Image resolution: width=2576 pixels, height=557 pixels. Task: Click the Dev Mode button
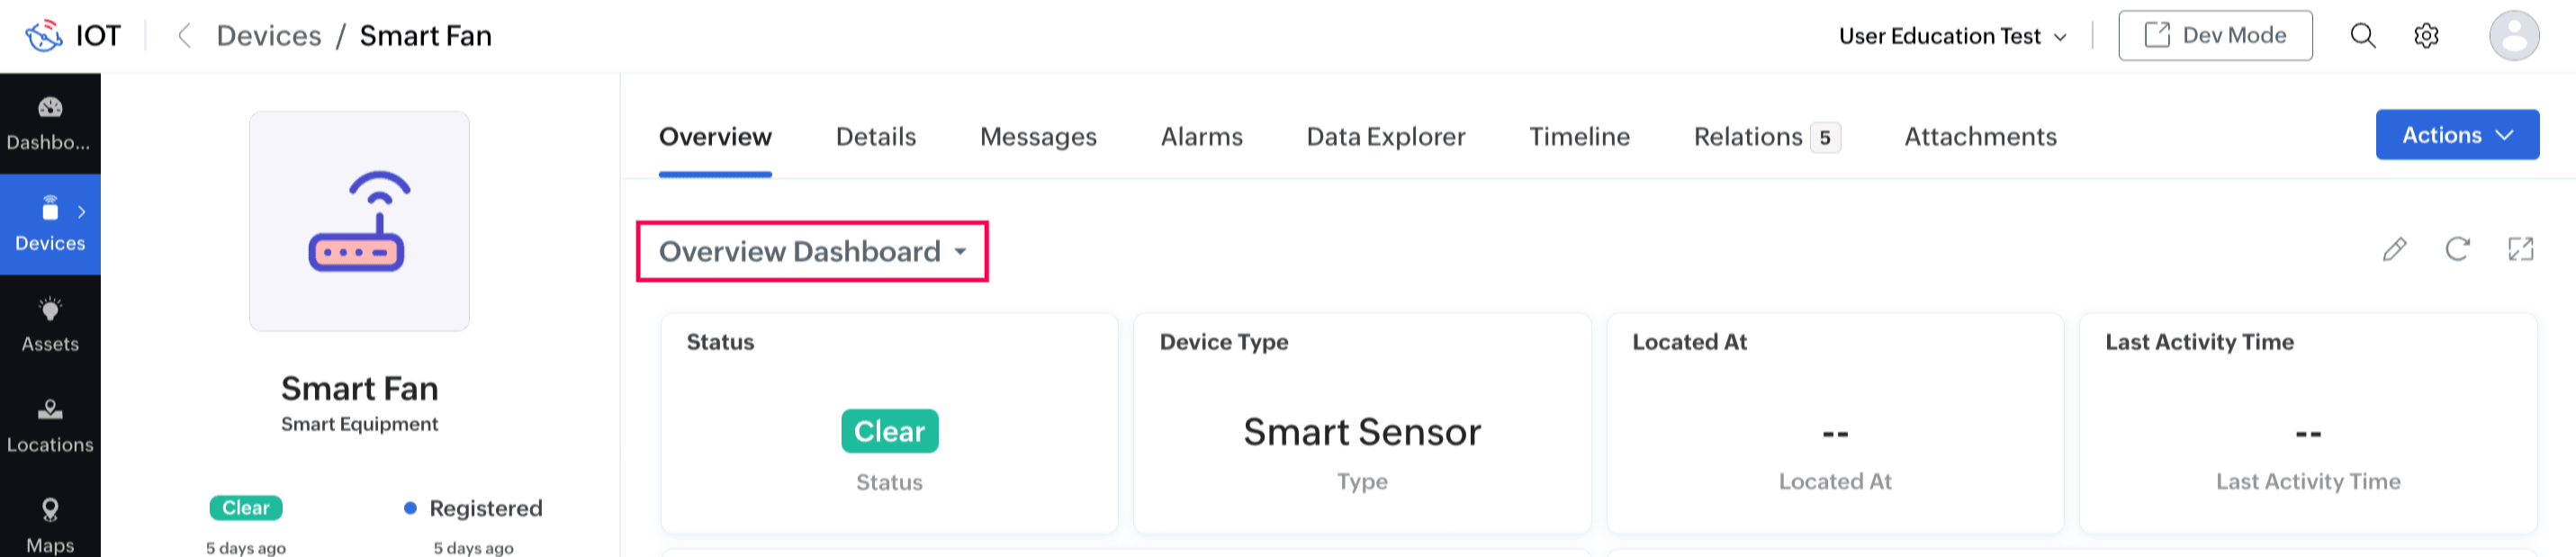click(x=2215, y=36)
